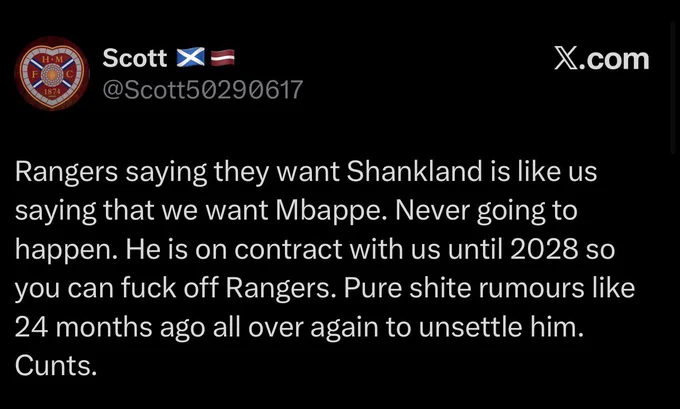Click the phrase 24 months ago
The height and width of the screenshot is (409, 680).
point(110,327)
